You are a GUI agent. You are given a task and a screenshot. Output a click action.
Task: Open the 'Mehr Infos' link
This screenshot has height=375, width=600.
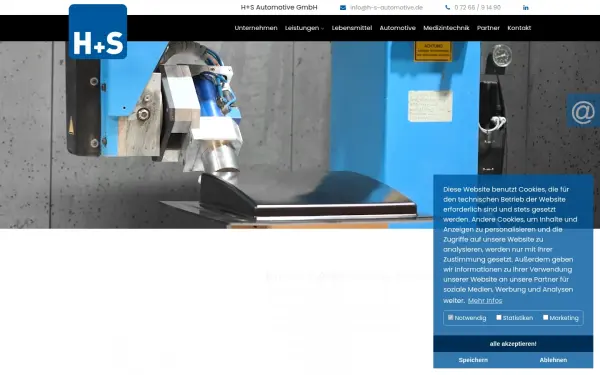[x=485, y=301]
